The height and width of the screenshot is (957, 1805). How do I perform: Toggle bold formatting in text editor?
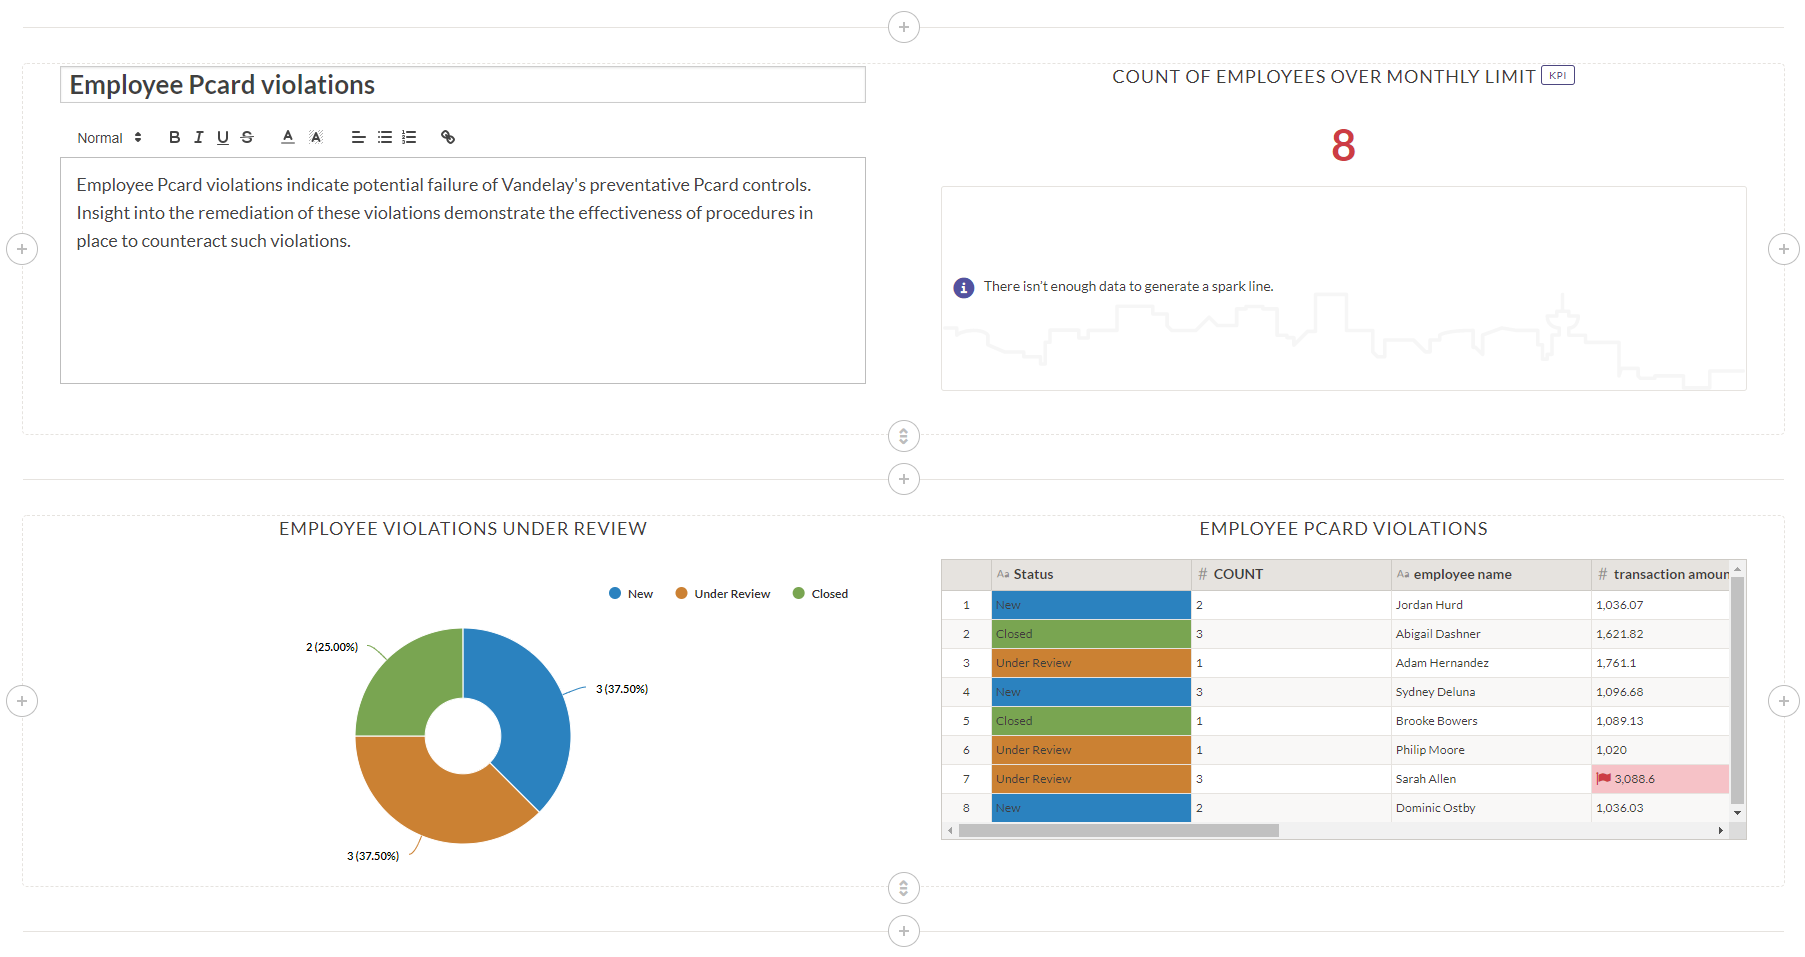174,137
